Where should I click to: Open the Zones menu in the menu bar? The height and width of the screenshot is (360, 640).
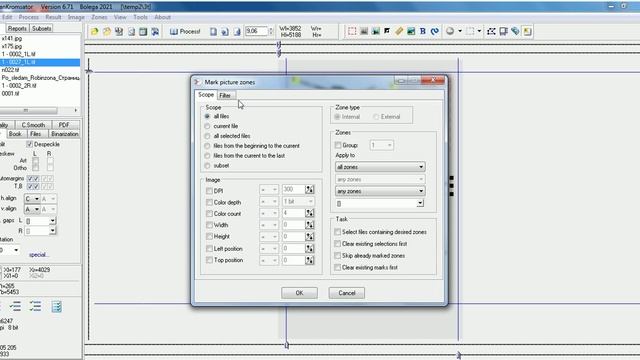99,17
